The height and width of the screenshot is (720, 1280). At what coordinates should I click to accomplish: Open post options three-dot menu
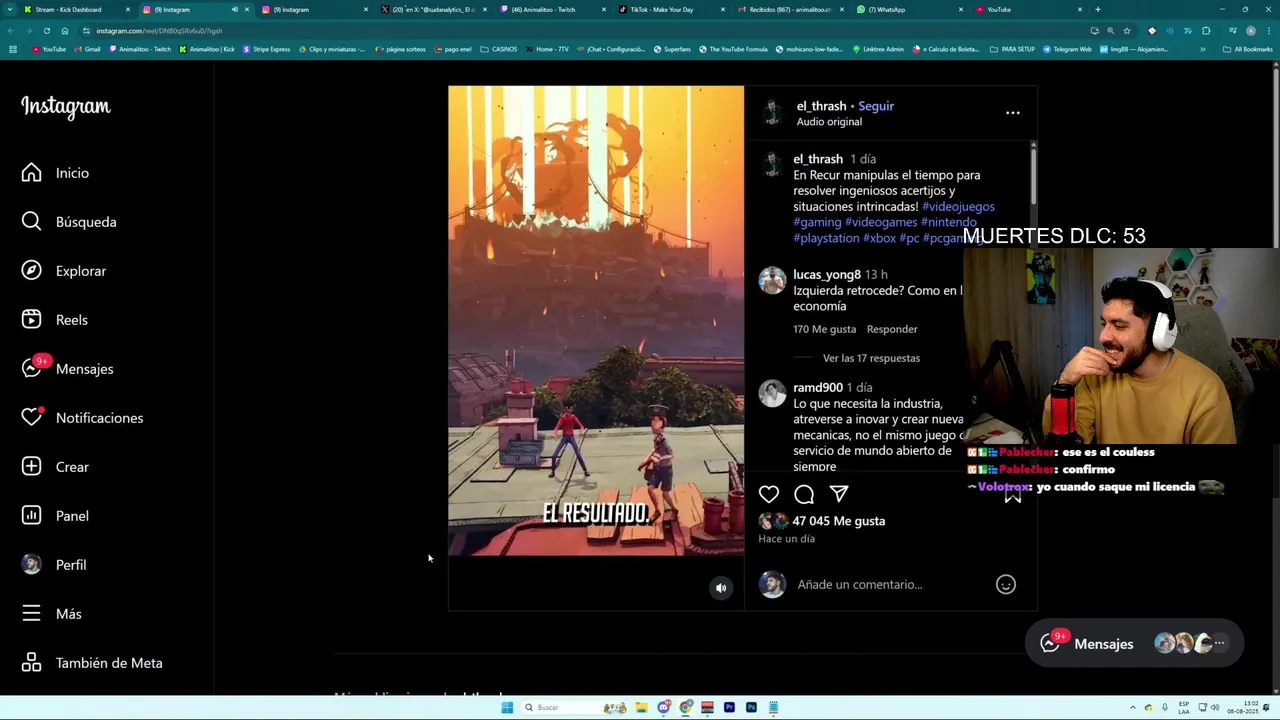coord(1013,113)
